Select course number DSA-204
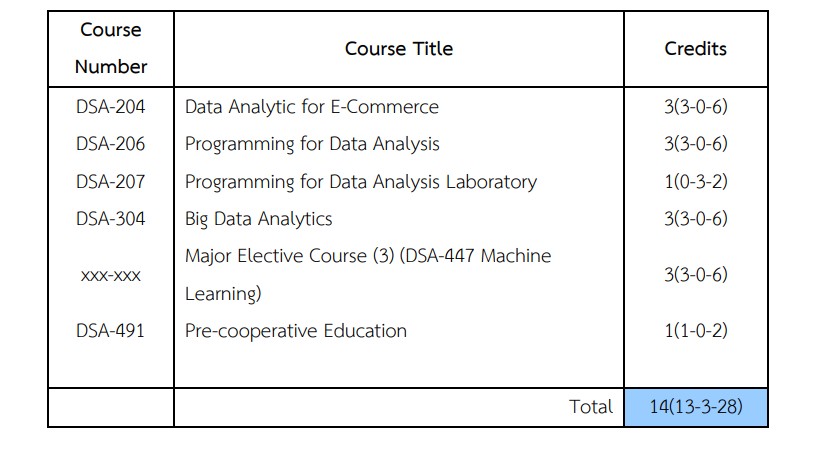This screenshot has width=818, height=454. pos(111,106)
